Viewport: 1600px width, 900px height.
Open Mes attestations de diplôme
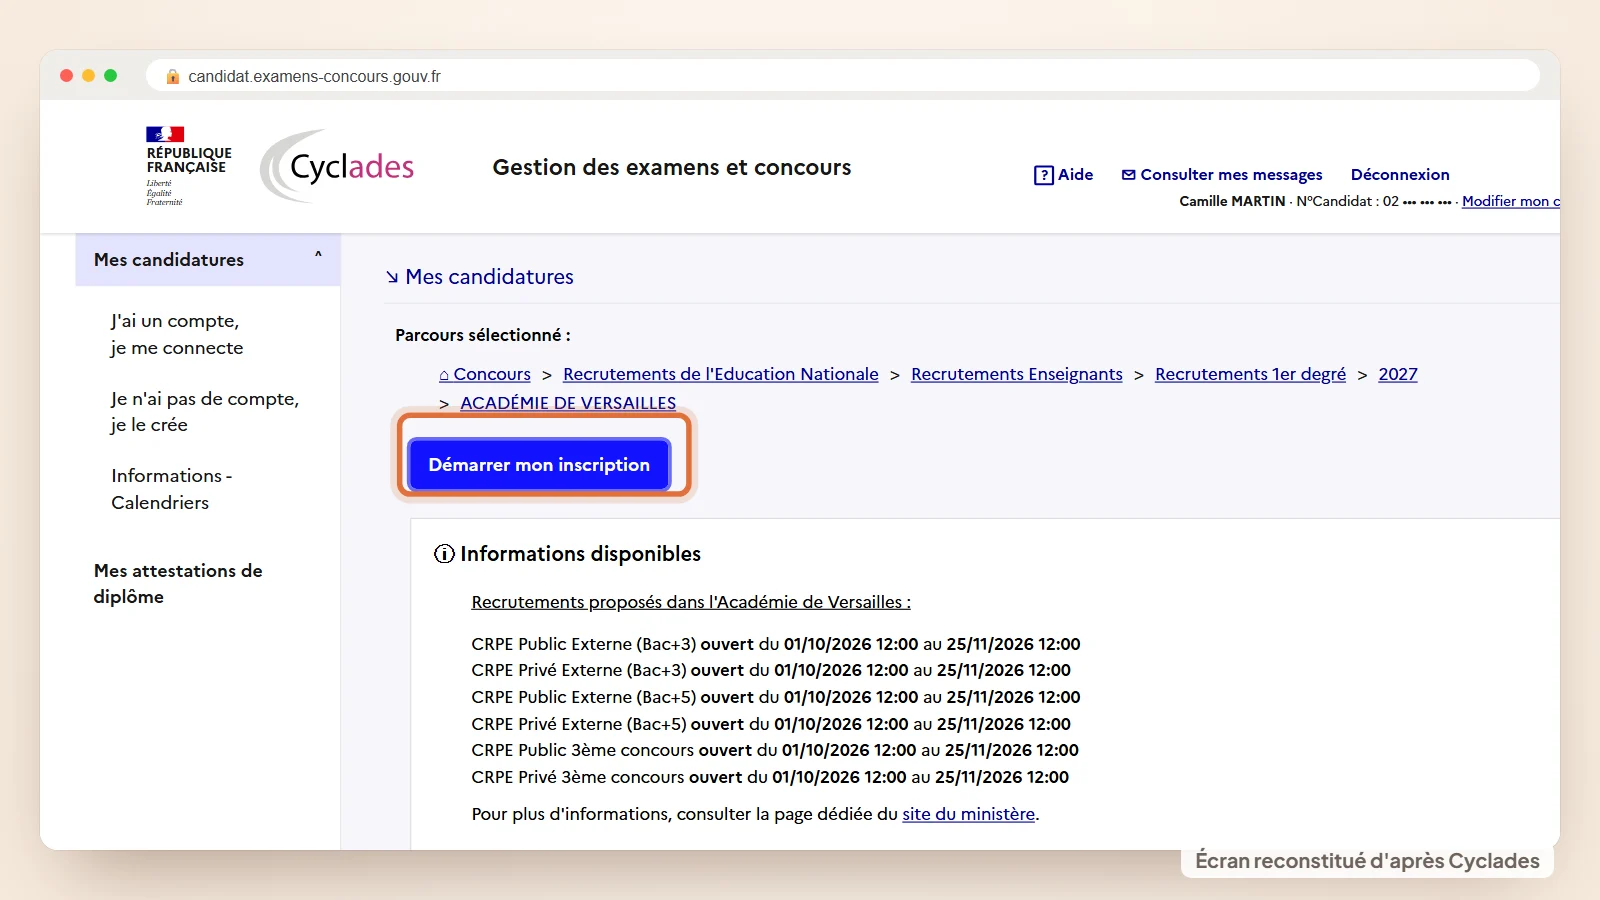pyautogui.click(x=178, y=583)
